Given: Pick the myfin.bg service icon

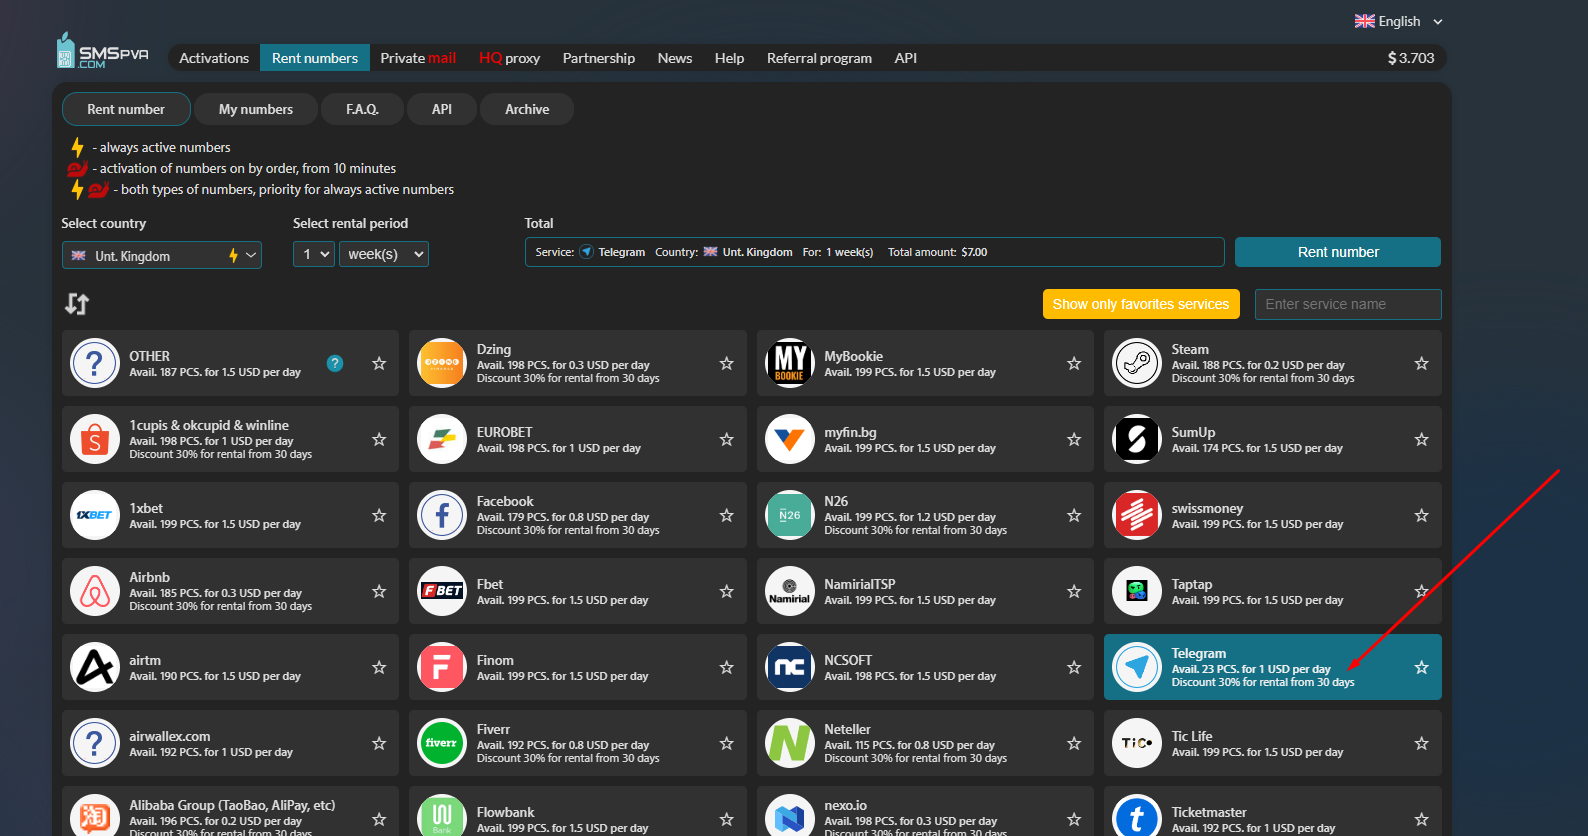Looking at the screenshot, I should pyautogui.click(x=790, y=439).
